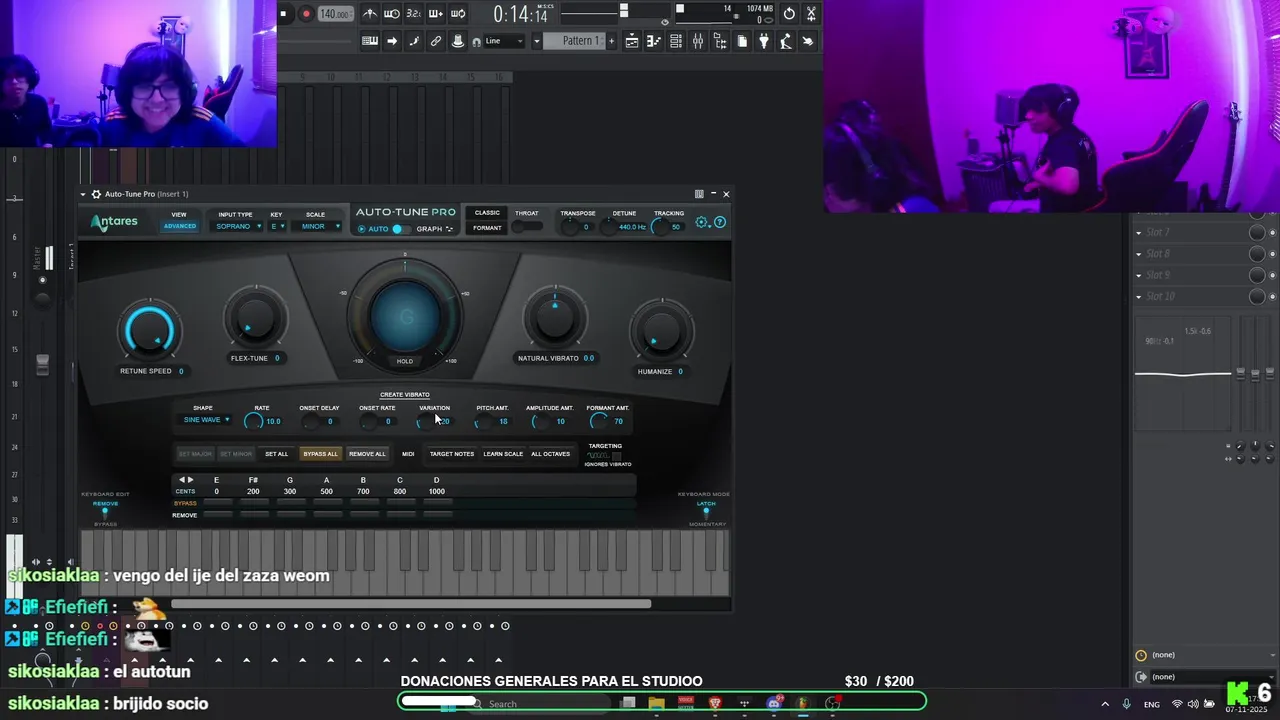Open the Line snap dropdown
Image resolution: width=1280 pixels, height=720 pixels.
coord(505,41)
